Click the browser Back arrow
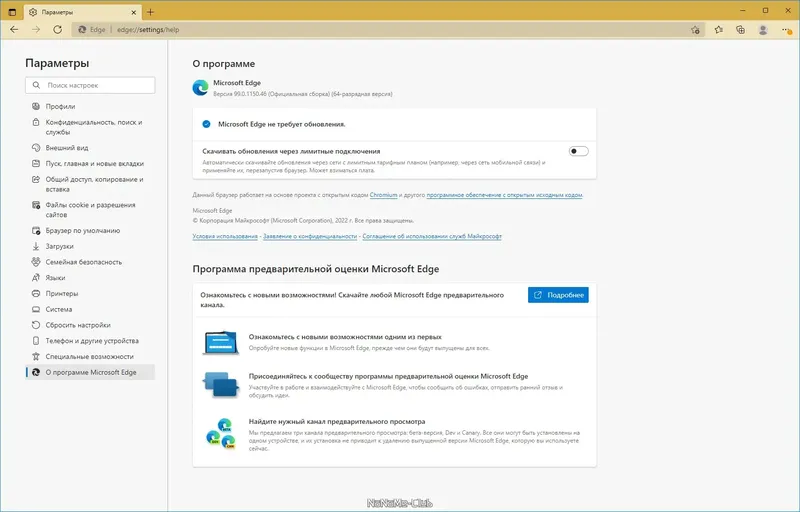The width and height of the screenshot is (800, 512). [14, 30]
